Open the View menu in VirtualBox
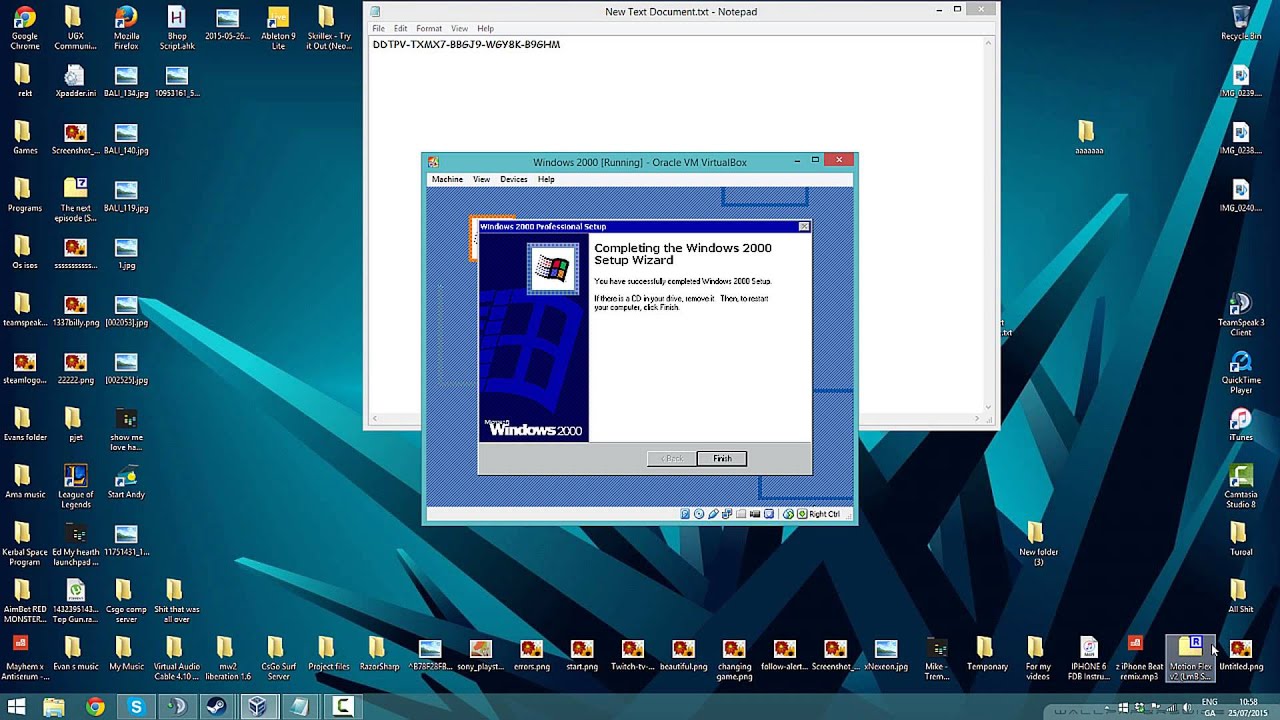Screen dimensions: 1280x720 [x=481, y=179]
